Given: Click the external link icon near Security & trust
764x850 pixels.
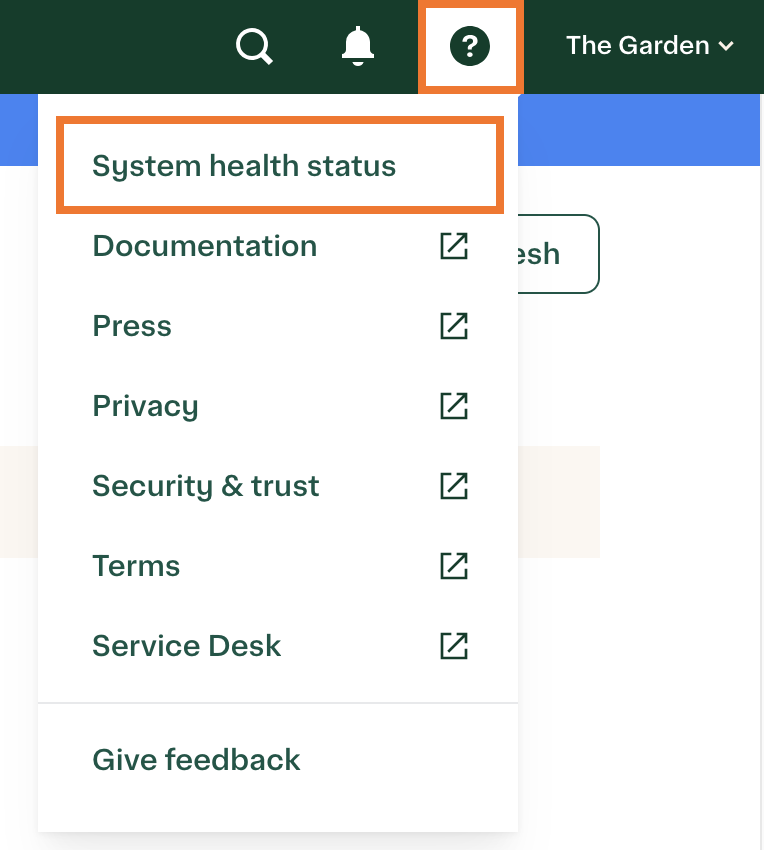Looking at the screenshot, I should 454,486.
